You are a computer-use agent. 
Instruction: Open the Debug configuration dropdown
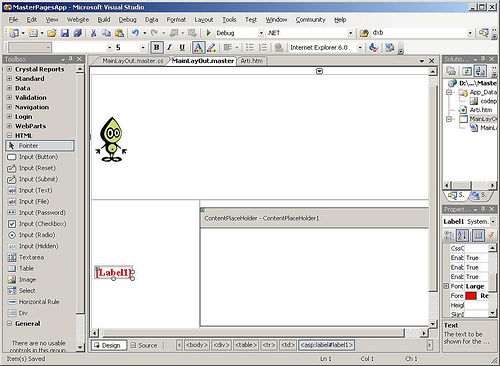pos(261,33)
